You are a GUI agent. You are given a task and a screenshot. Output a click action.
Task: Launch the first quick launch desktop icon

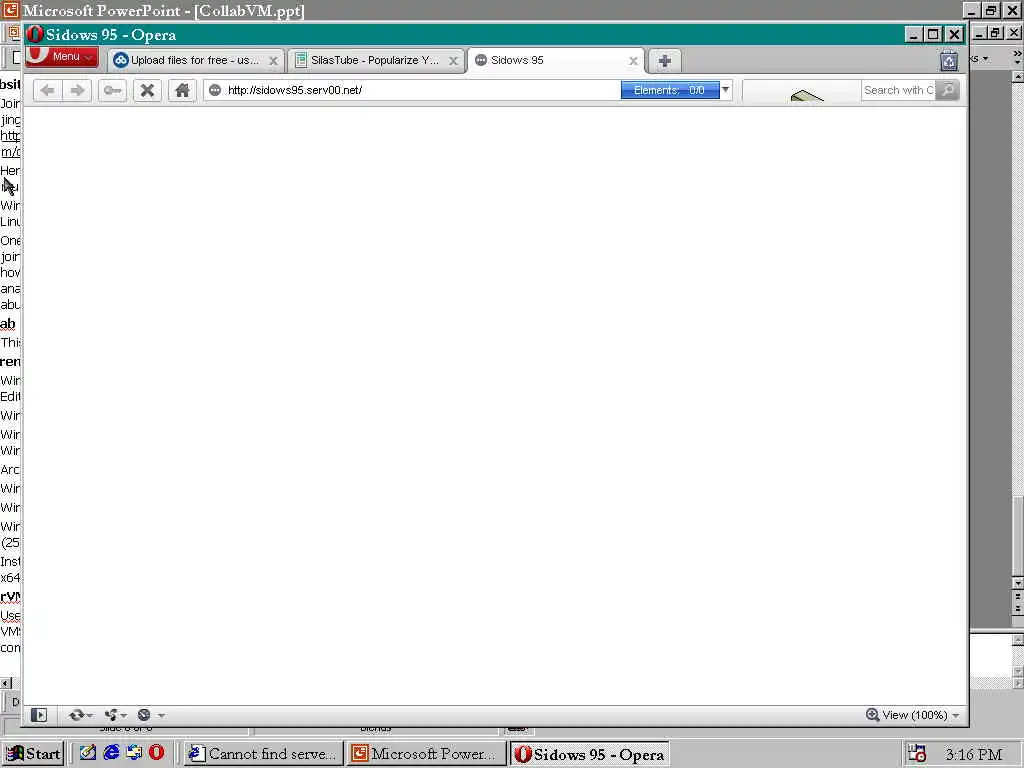88,753
